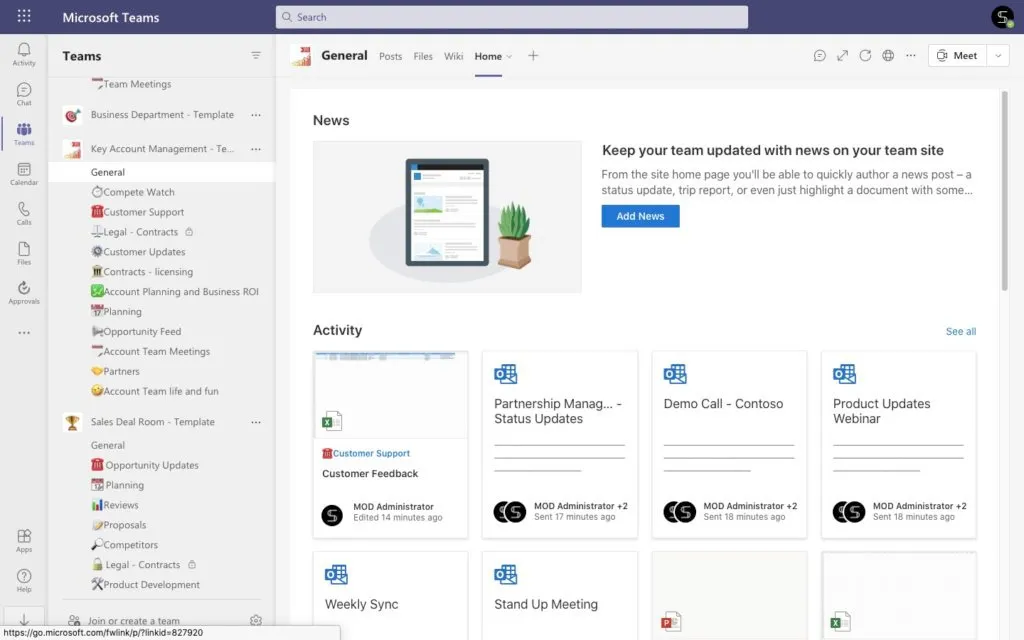Select the Opportunity Updates channel
Viewport: 1024px width, 640px height.
click(152, 465)
